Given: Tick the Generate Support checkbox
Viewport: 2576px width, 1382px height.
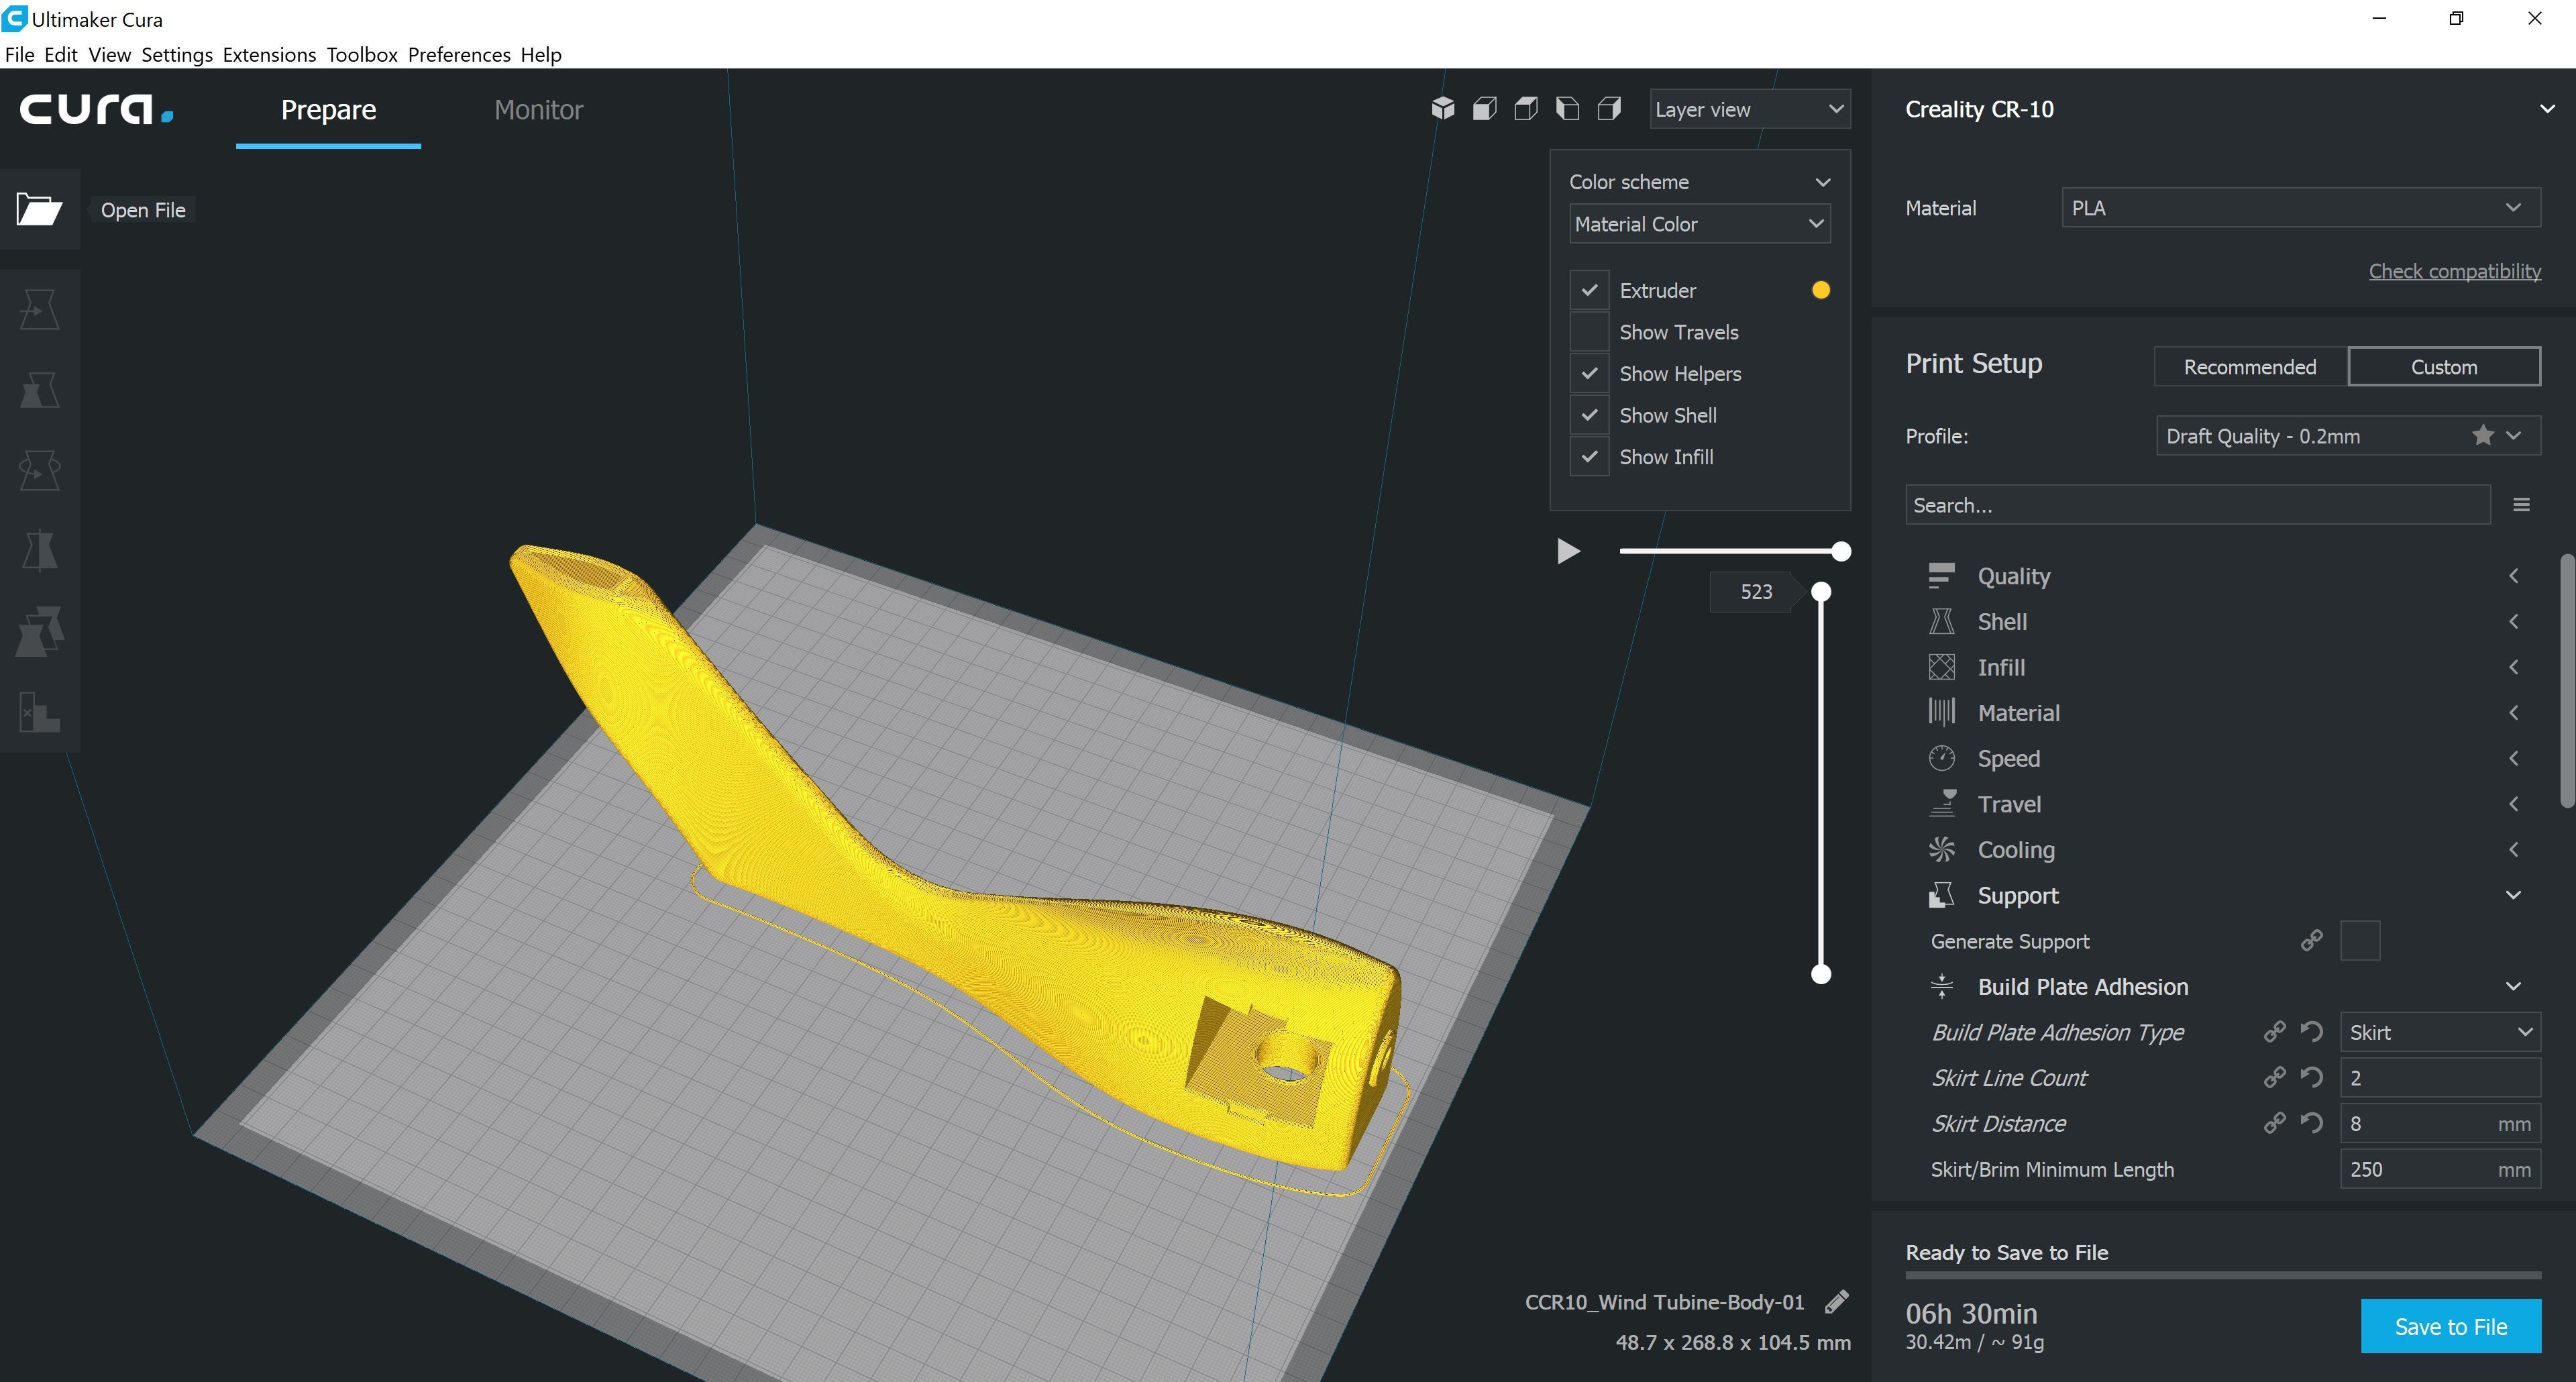Looking at the screenshot, I should [x=2359, y=941].
